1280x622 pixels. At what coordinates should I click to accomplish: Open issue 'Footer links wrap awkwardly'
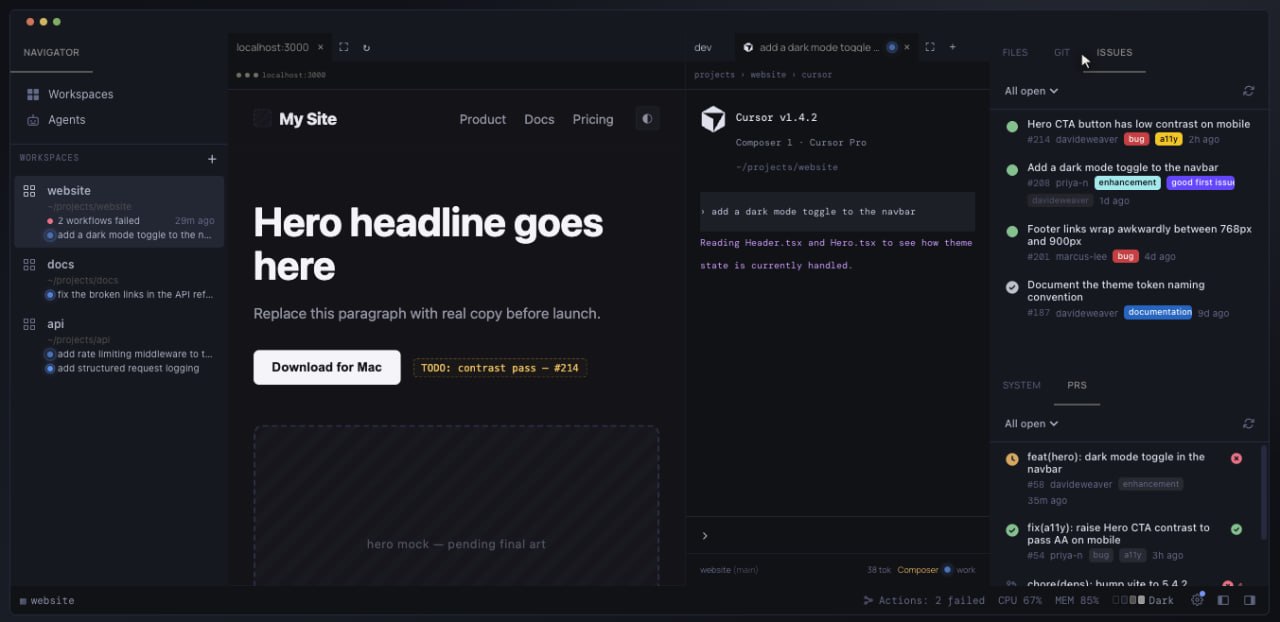(1139, 235)
